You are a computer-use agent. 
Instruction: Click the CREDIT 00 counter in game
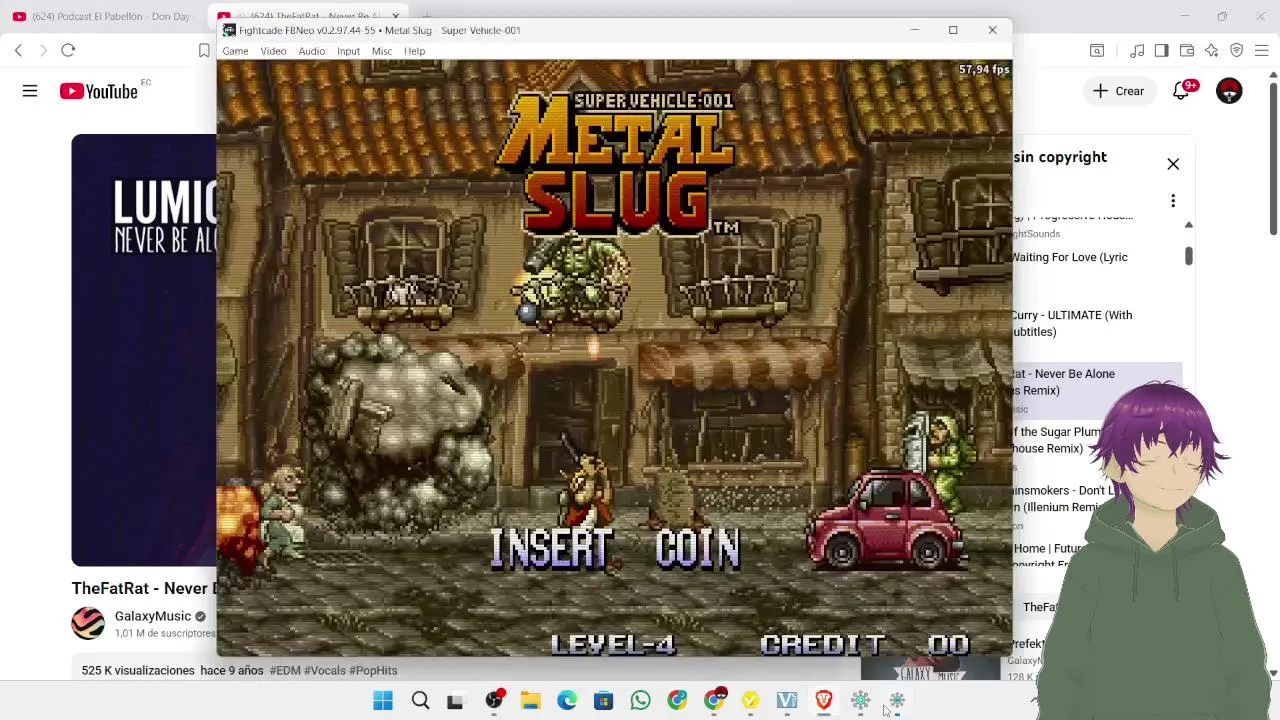click(x=865, y=645)
